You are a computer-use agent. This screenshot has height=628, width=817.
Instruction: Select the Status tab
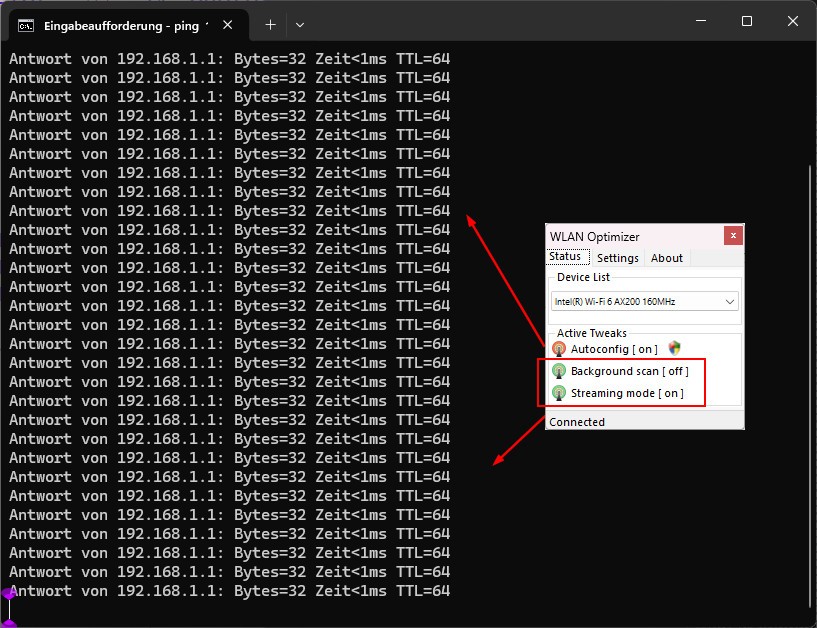565,257
